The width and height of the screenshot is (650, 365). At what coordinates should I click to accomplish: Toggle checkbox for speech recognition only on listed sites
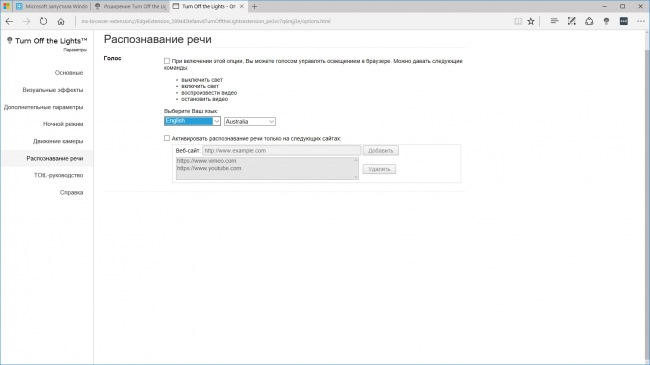point(167,138)
